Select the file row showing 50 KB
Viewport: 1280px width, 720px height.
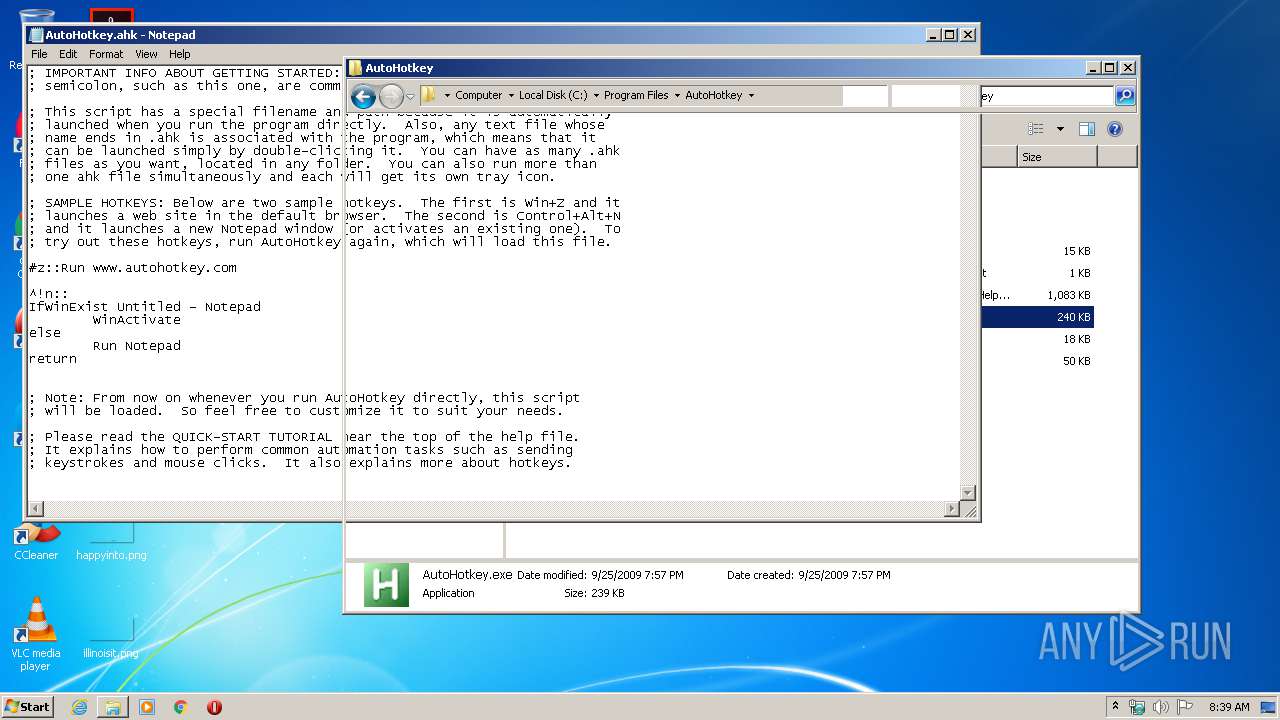pos(1037,361)
